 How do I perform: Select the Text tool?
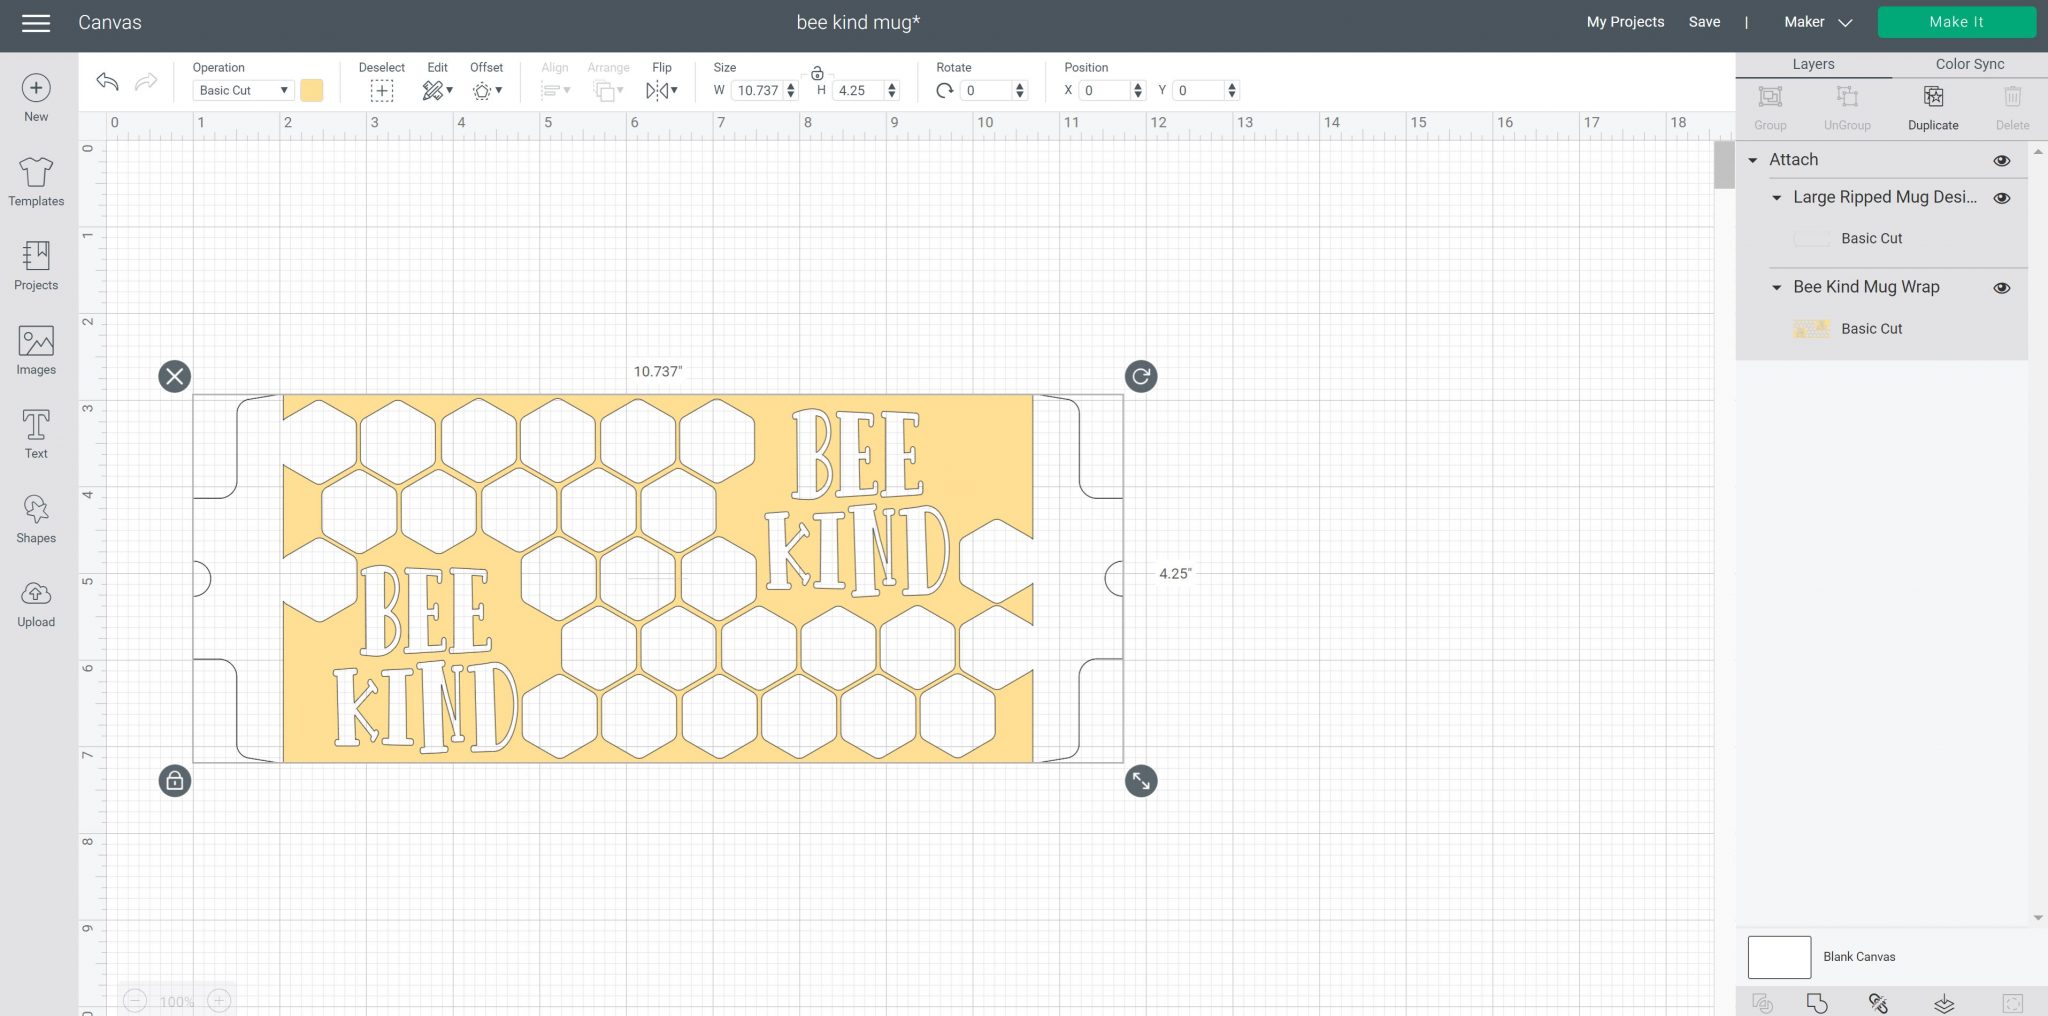click(x=36, y=434)
